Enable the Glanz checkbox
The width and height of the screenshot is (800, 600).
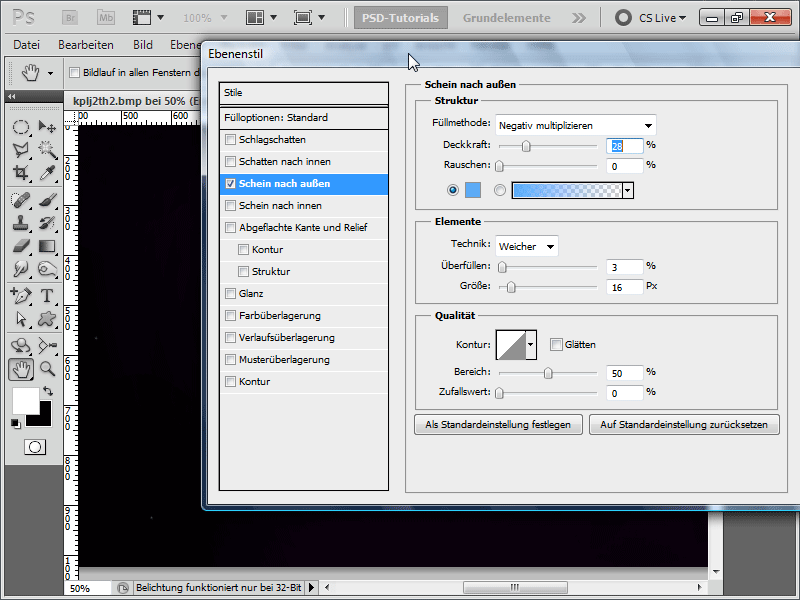[231, 293]
